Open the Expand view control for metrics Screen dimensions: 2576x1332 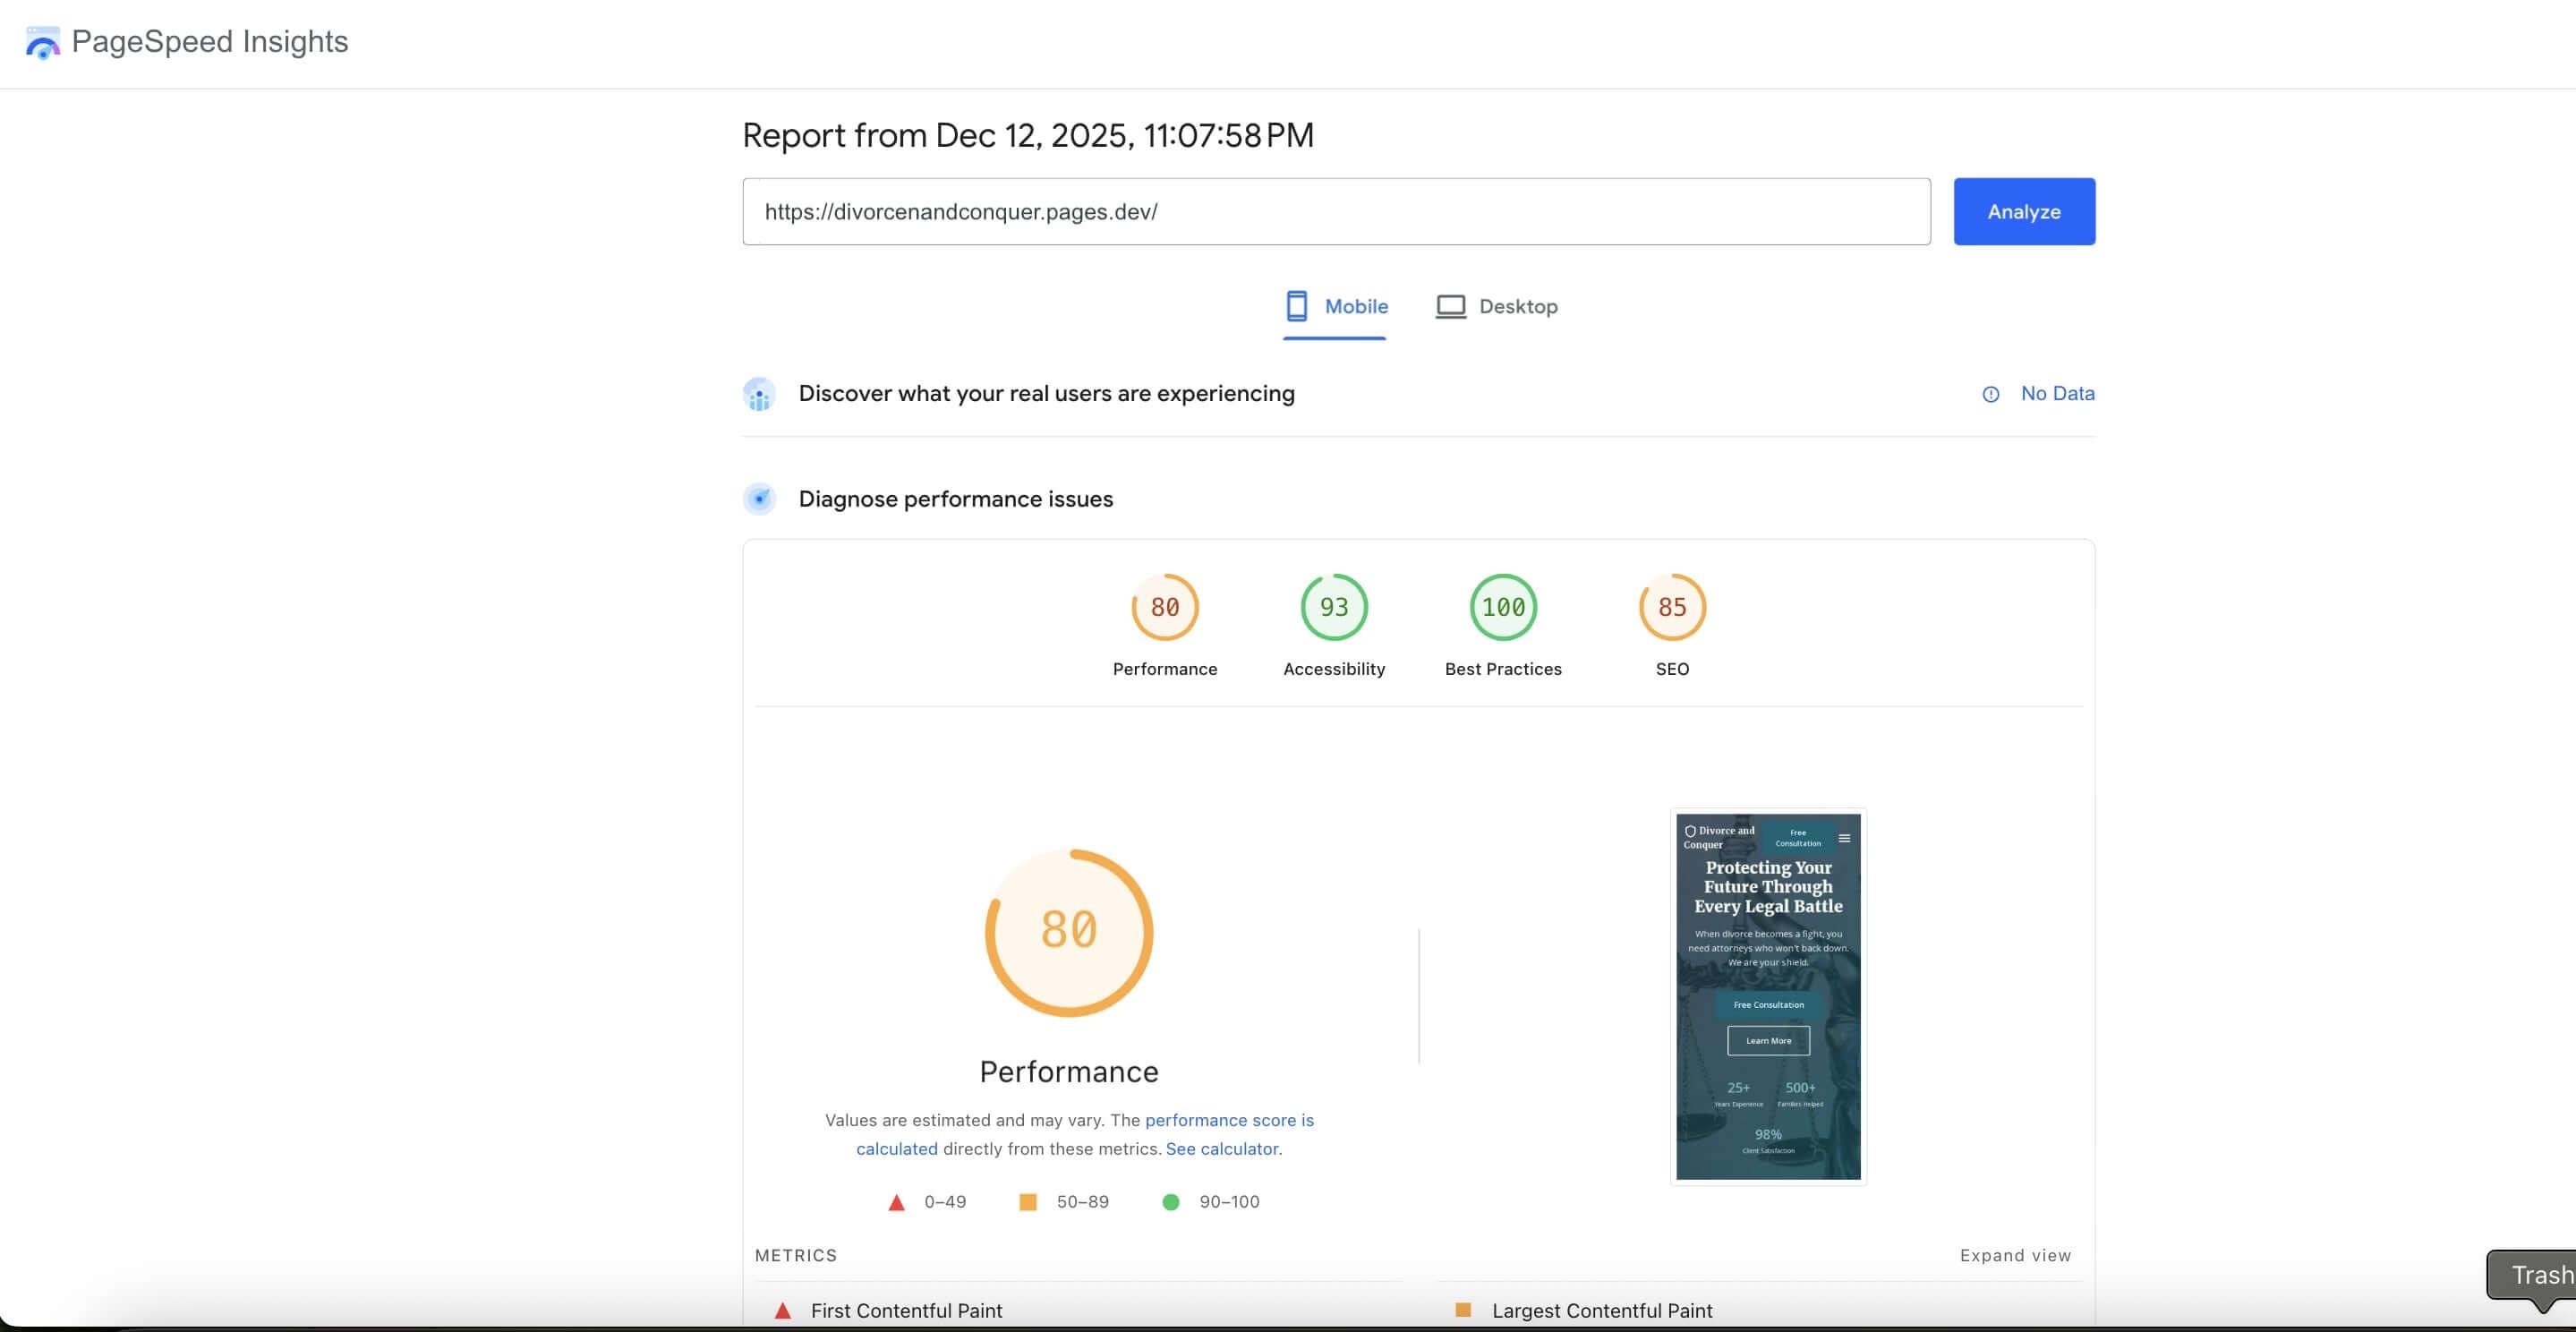2015,1255
